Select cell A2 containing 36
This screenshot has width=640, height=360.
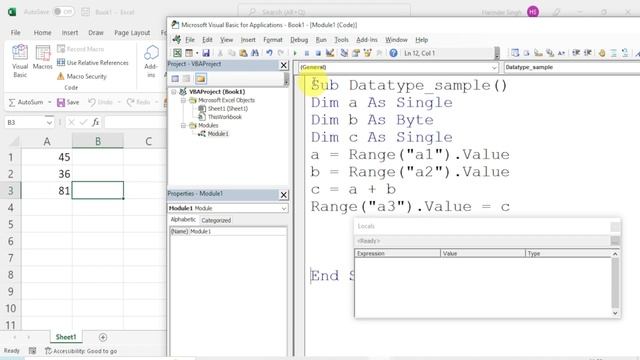coord(47,174)
